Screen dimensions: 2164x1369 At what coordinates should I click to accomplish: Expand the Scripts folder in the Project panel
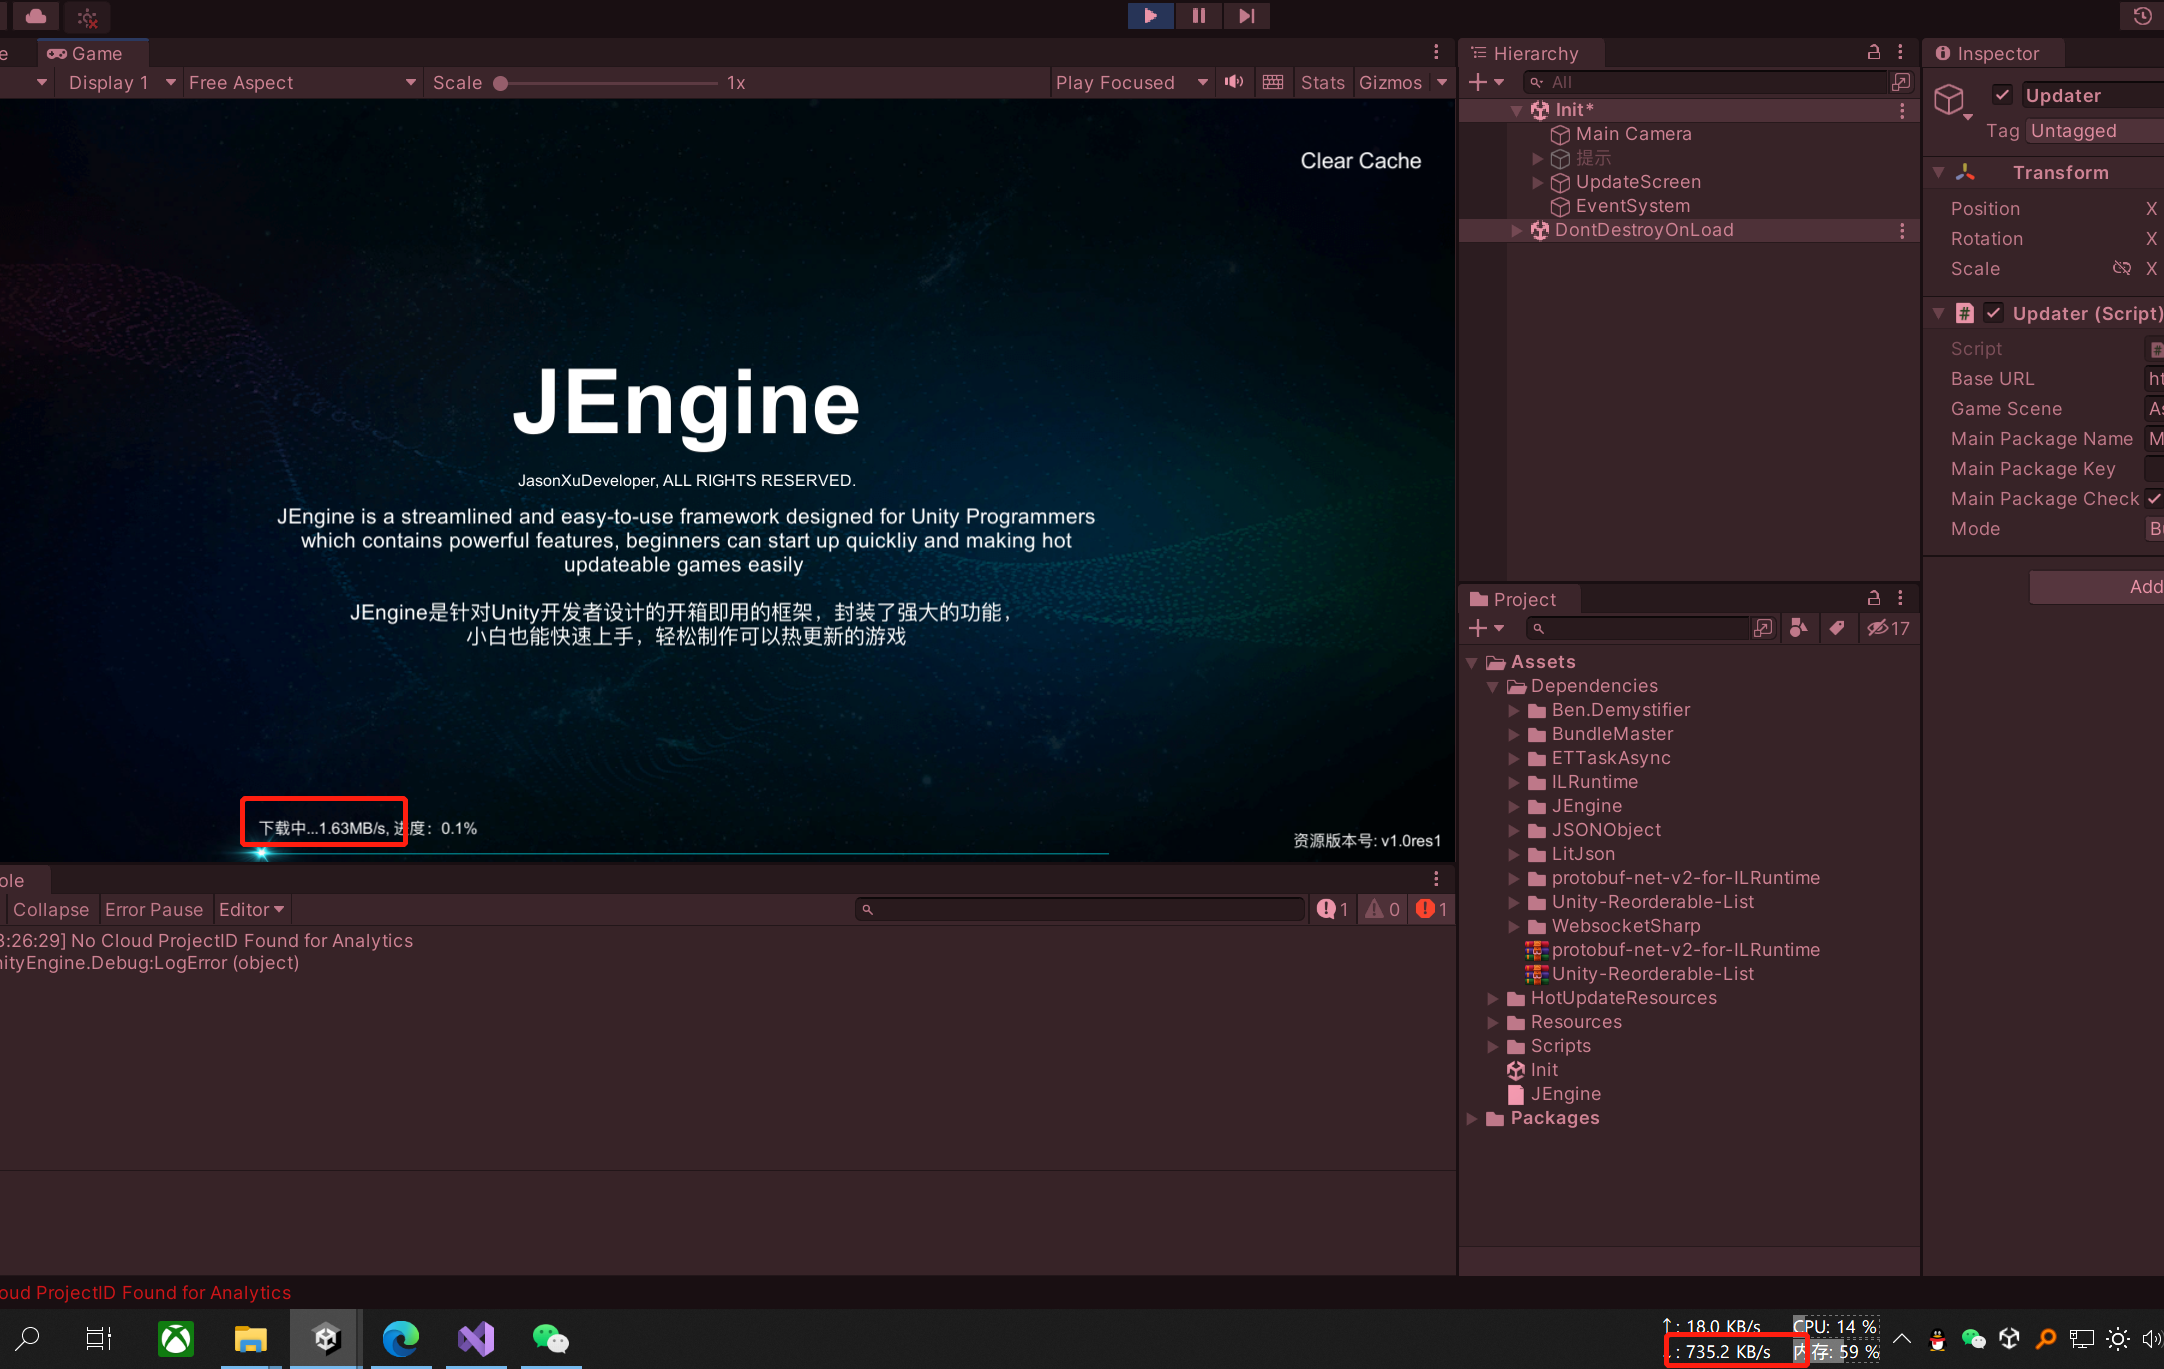(x=1493, y=1046)
